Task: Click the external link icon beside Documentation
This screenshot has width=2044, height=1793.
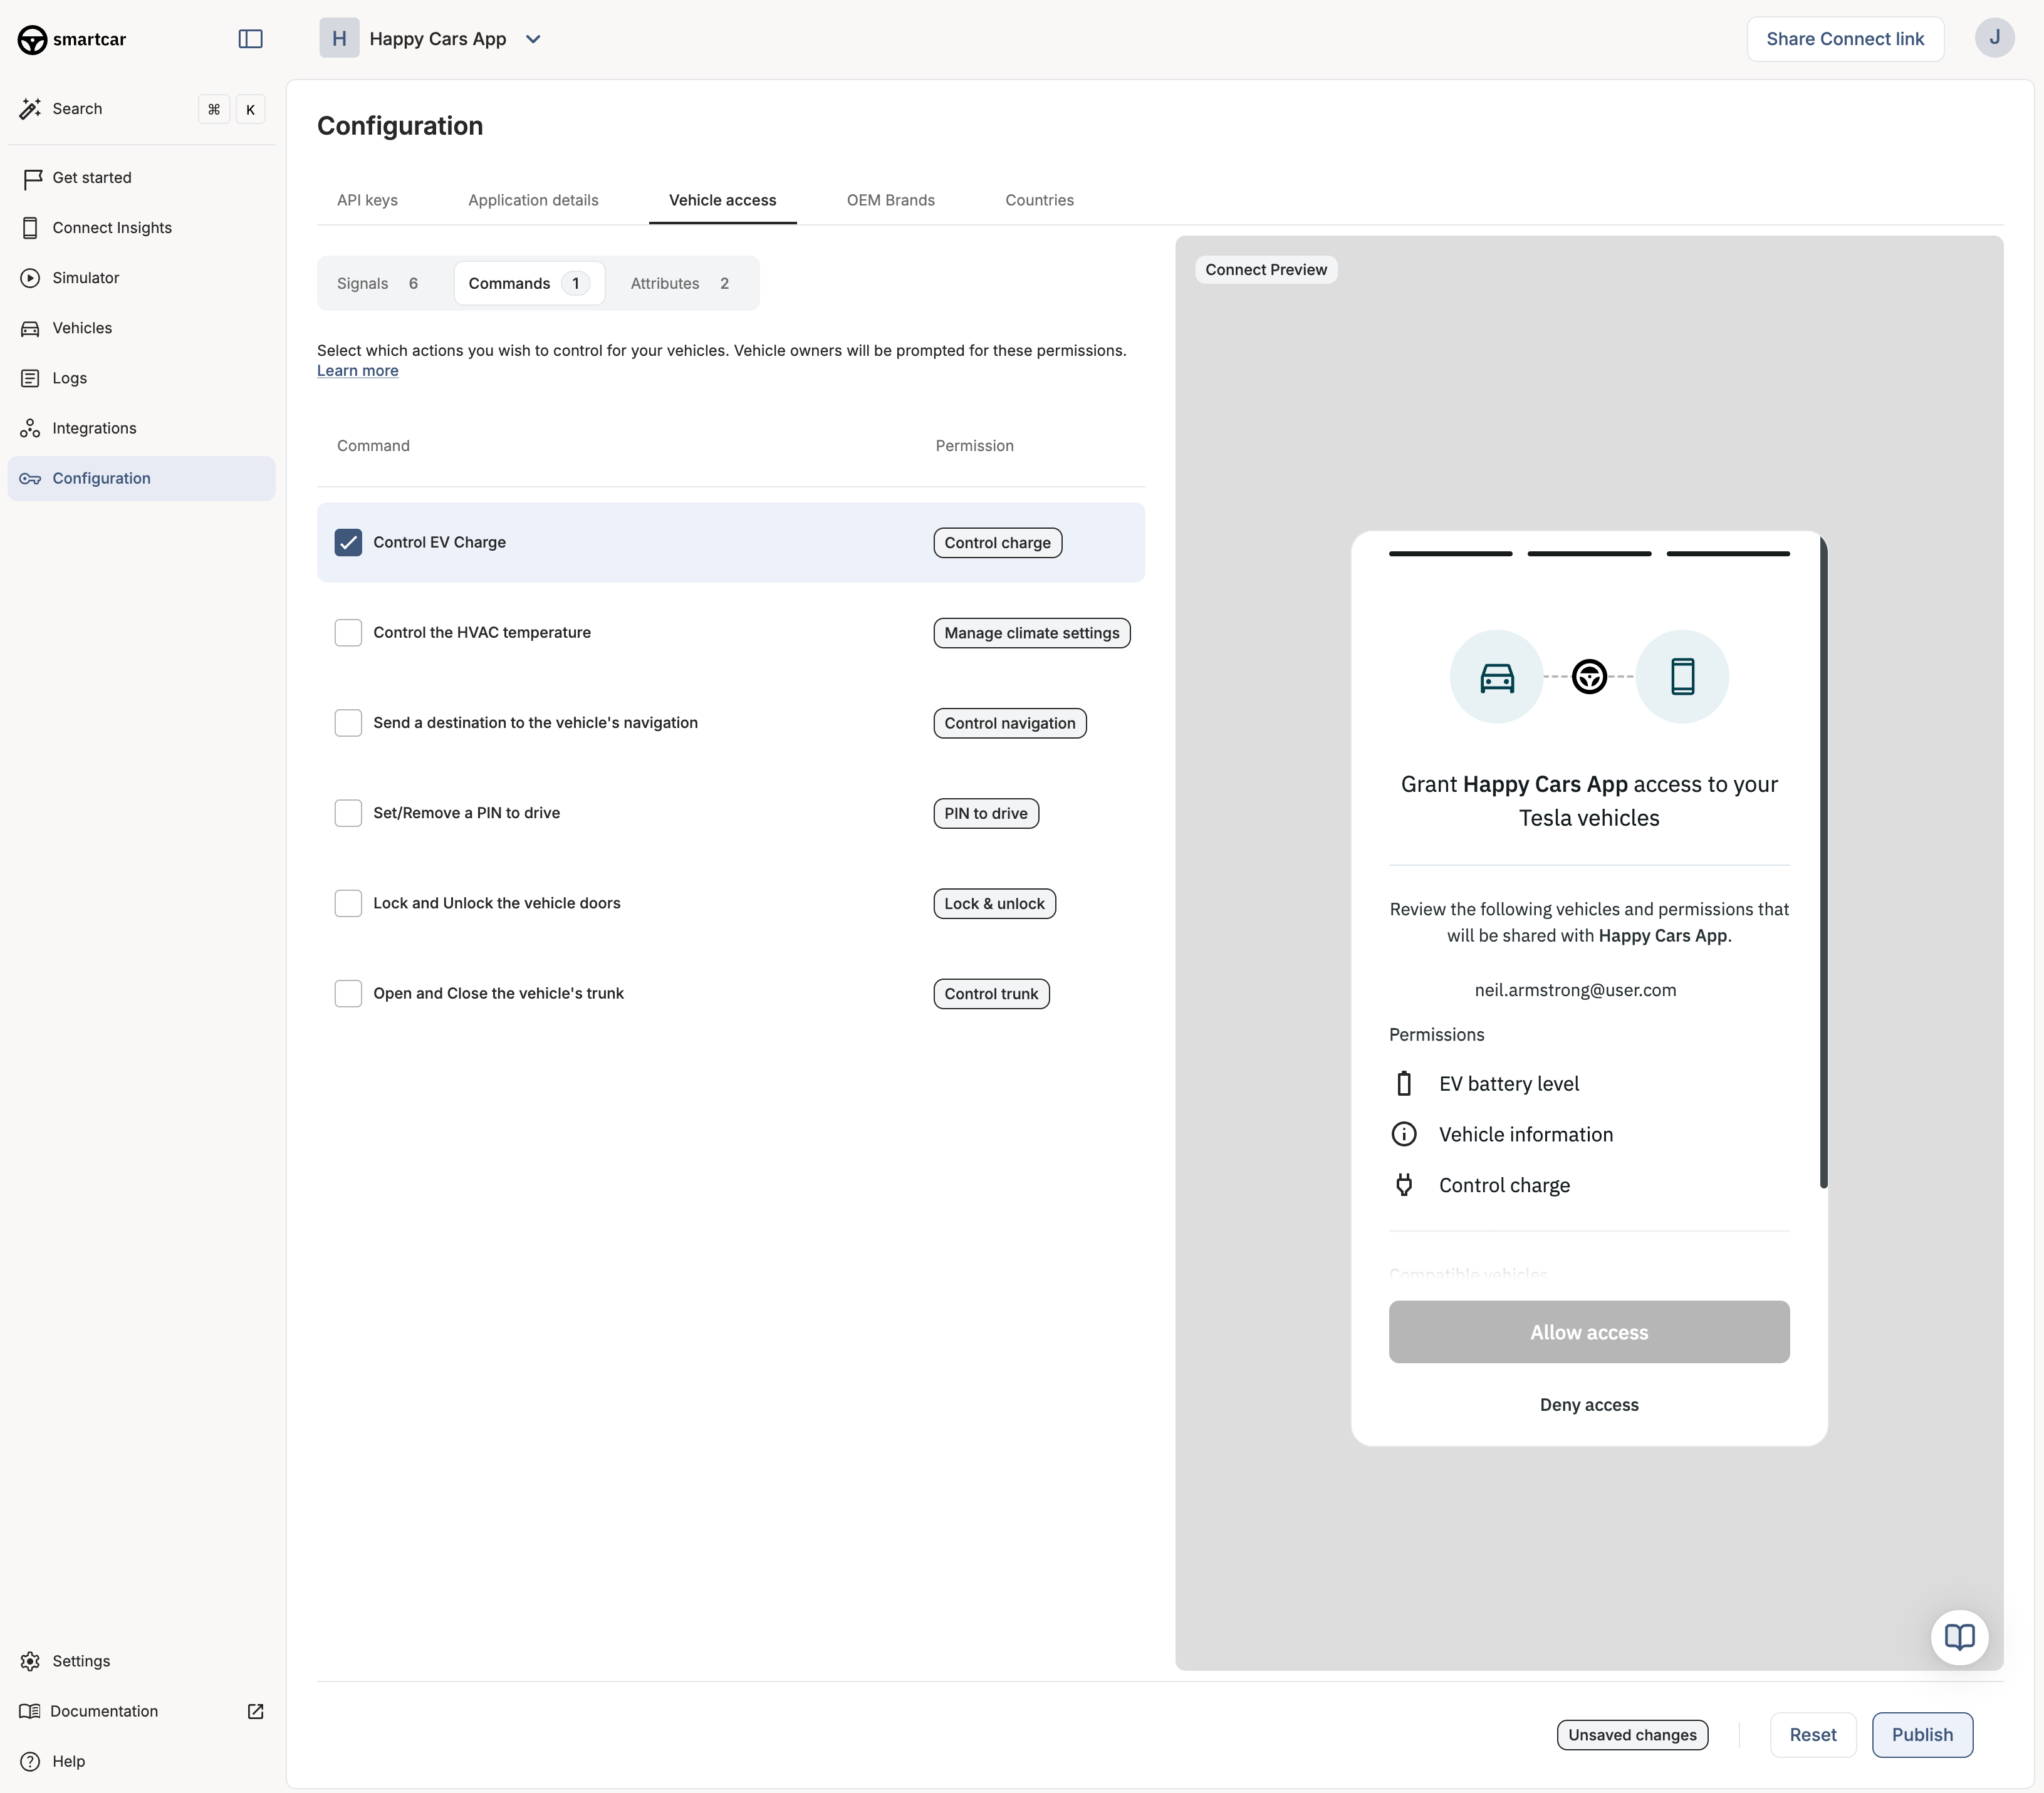Action: click(255, 1711)
